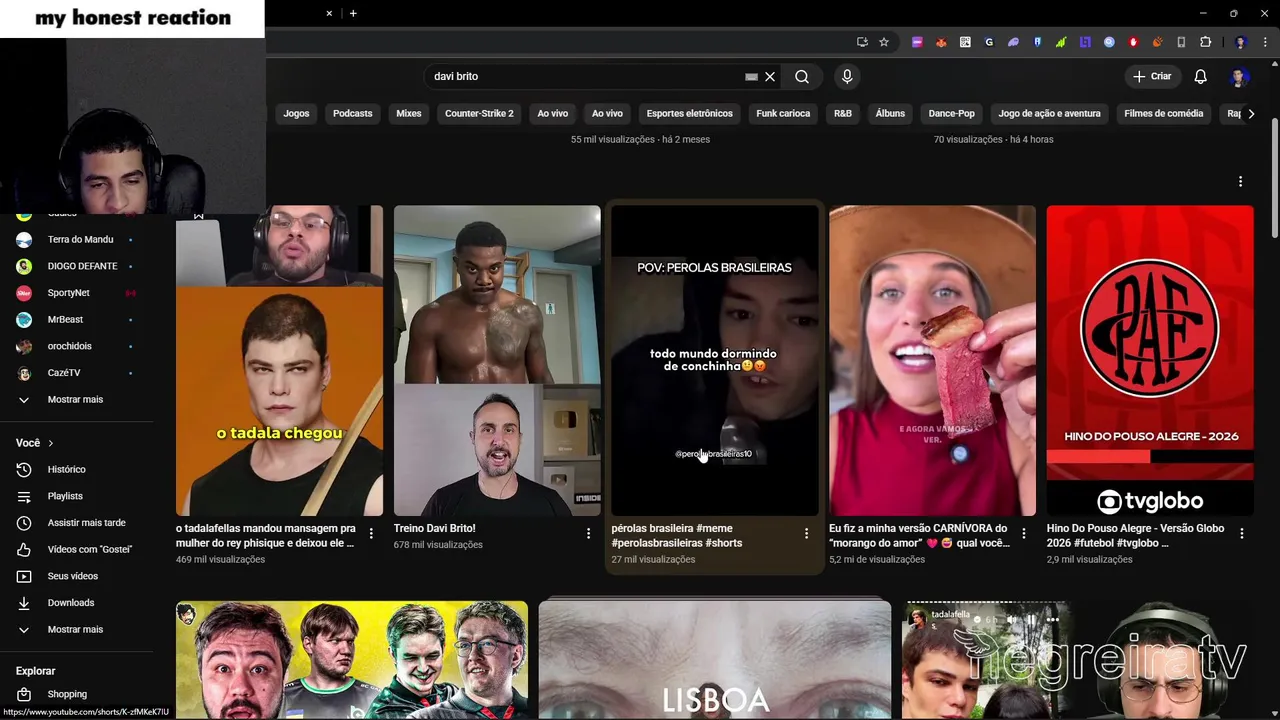1280x720 pixels.
Task: Open Shorts shelf options menu
Action: 1240,182
